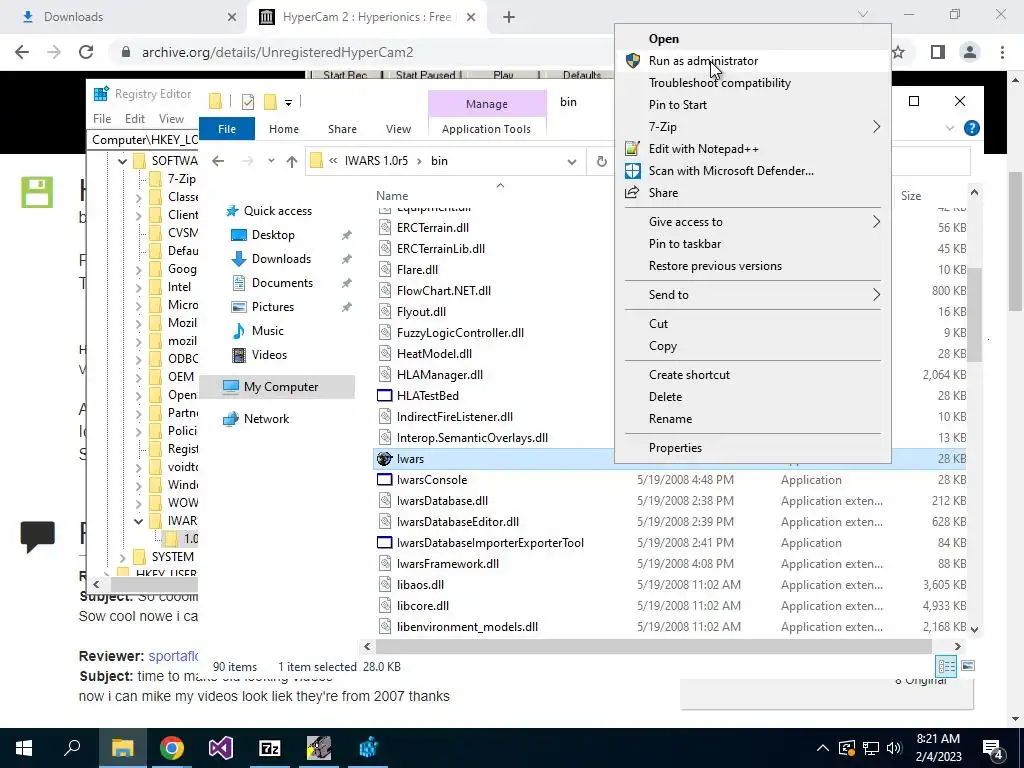The height and width of the screenshot is (768, 1024).
Task: Choose Open in the context menu
Action: 664,39
